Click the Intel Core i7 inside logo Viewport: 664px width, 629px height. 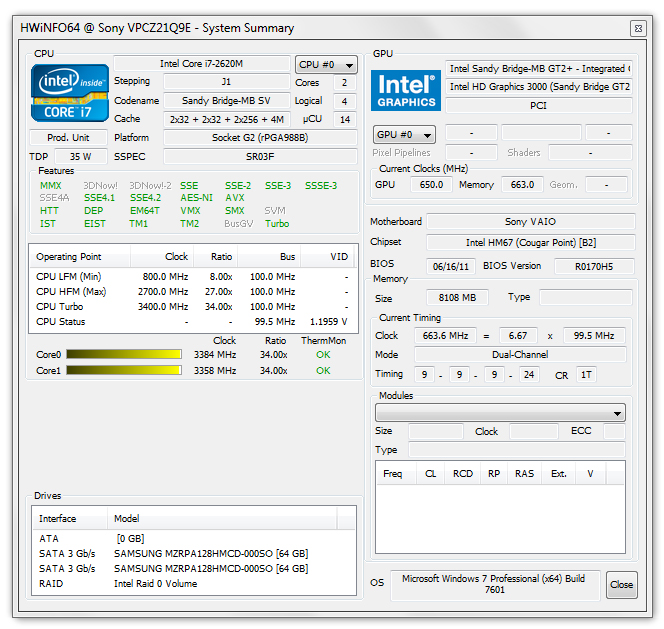70,93
